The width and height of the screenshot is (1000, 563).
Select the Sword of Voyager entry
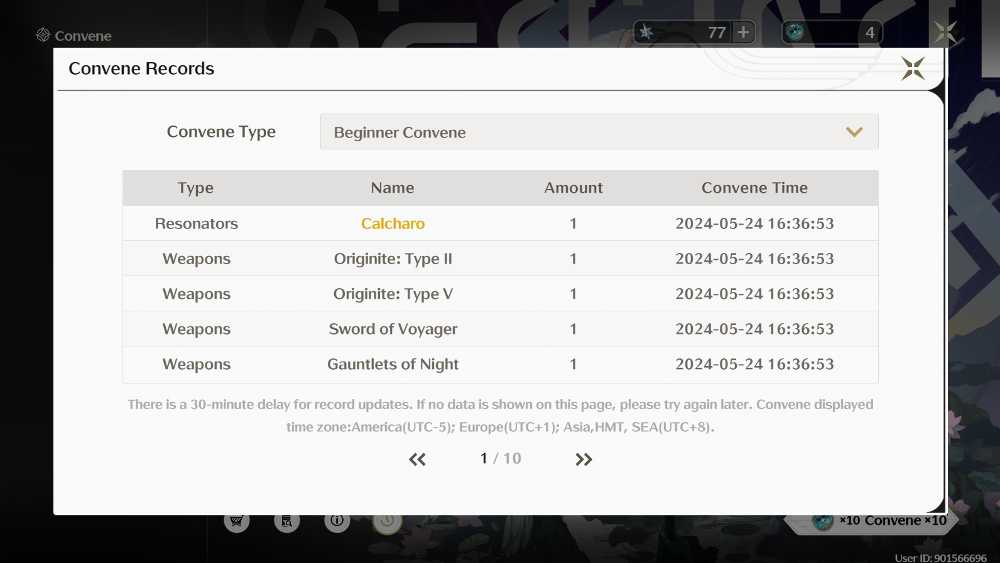tap(393, 329)
